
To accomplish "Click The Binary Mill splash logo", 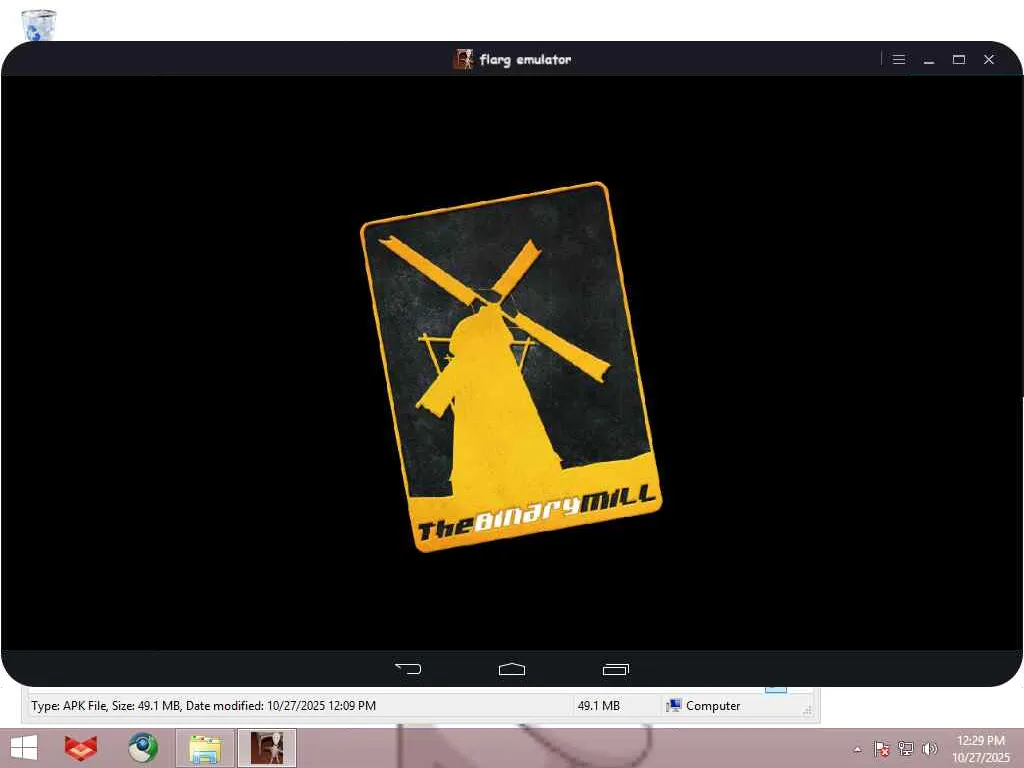I will coord(511,367).
